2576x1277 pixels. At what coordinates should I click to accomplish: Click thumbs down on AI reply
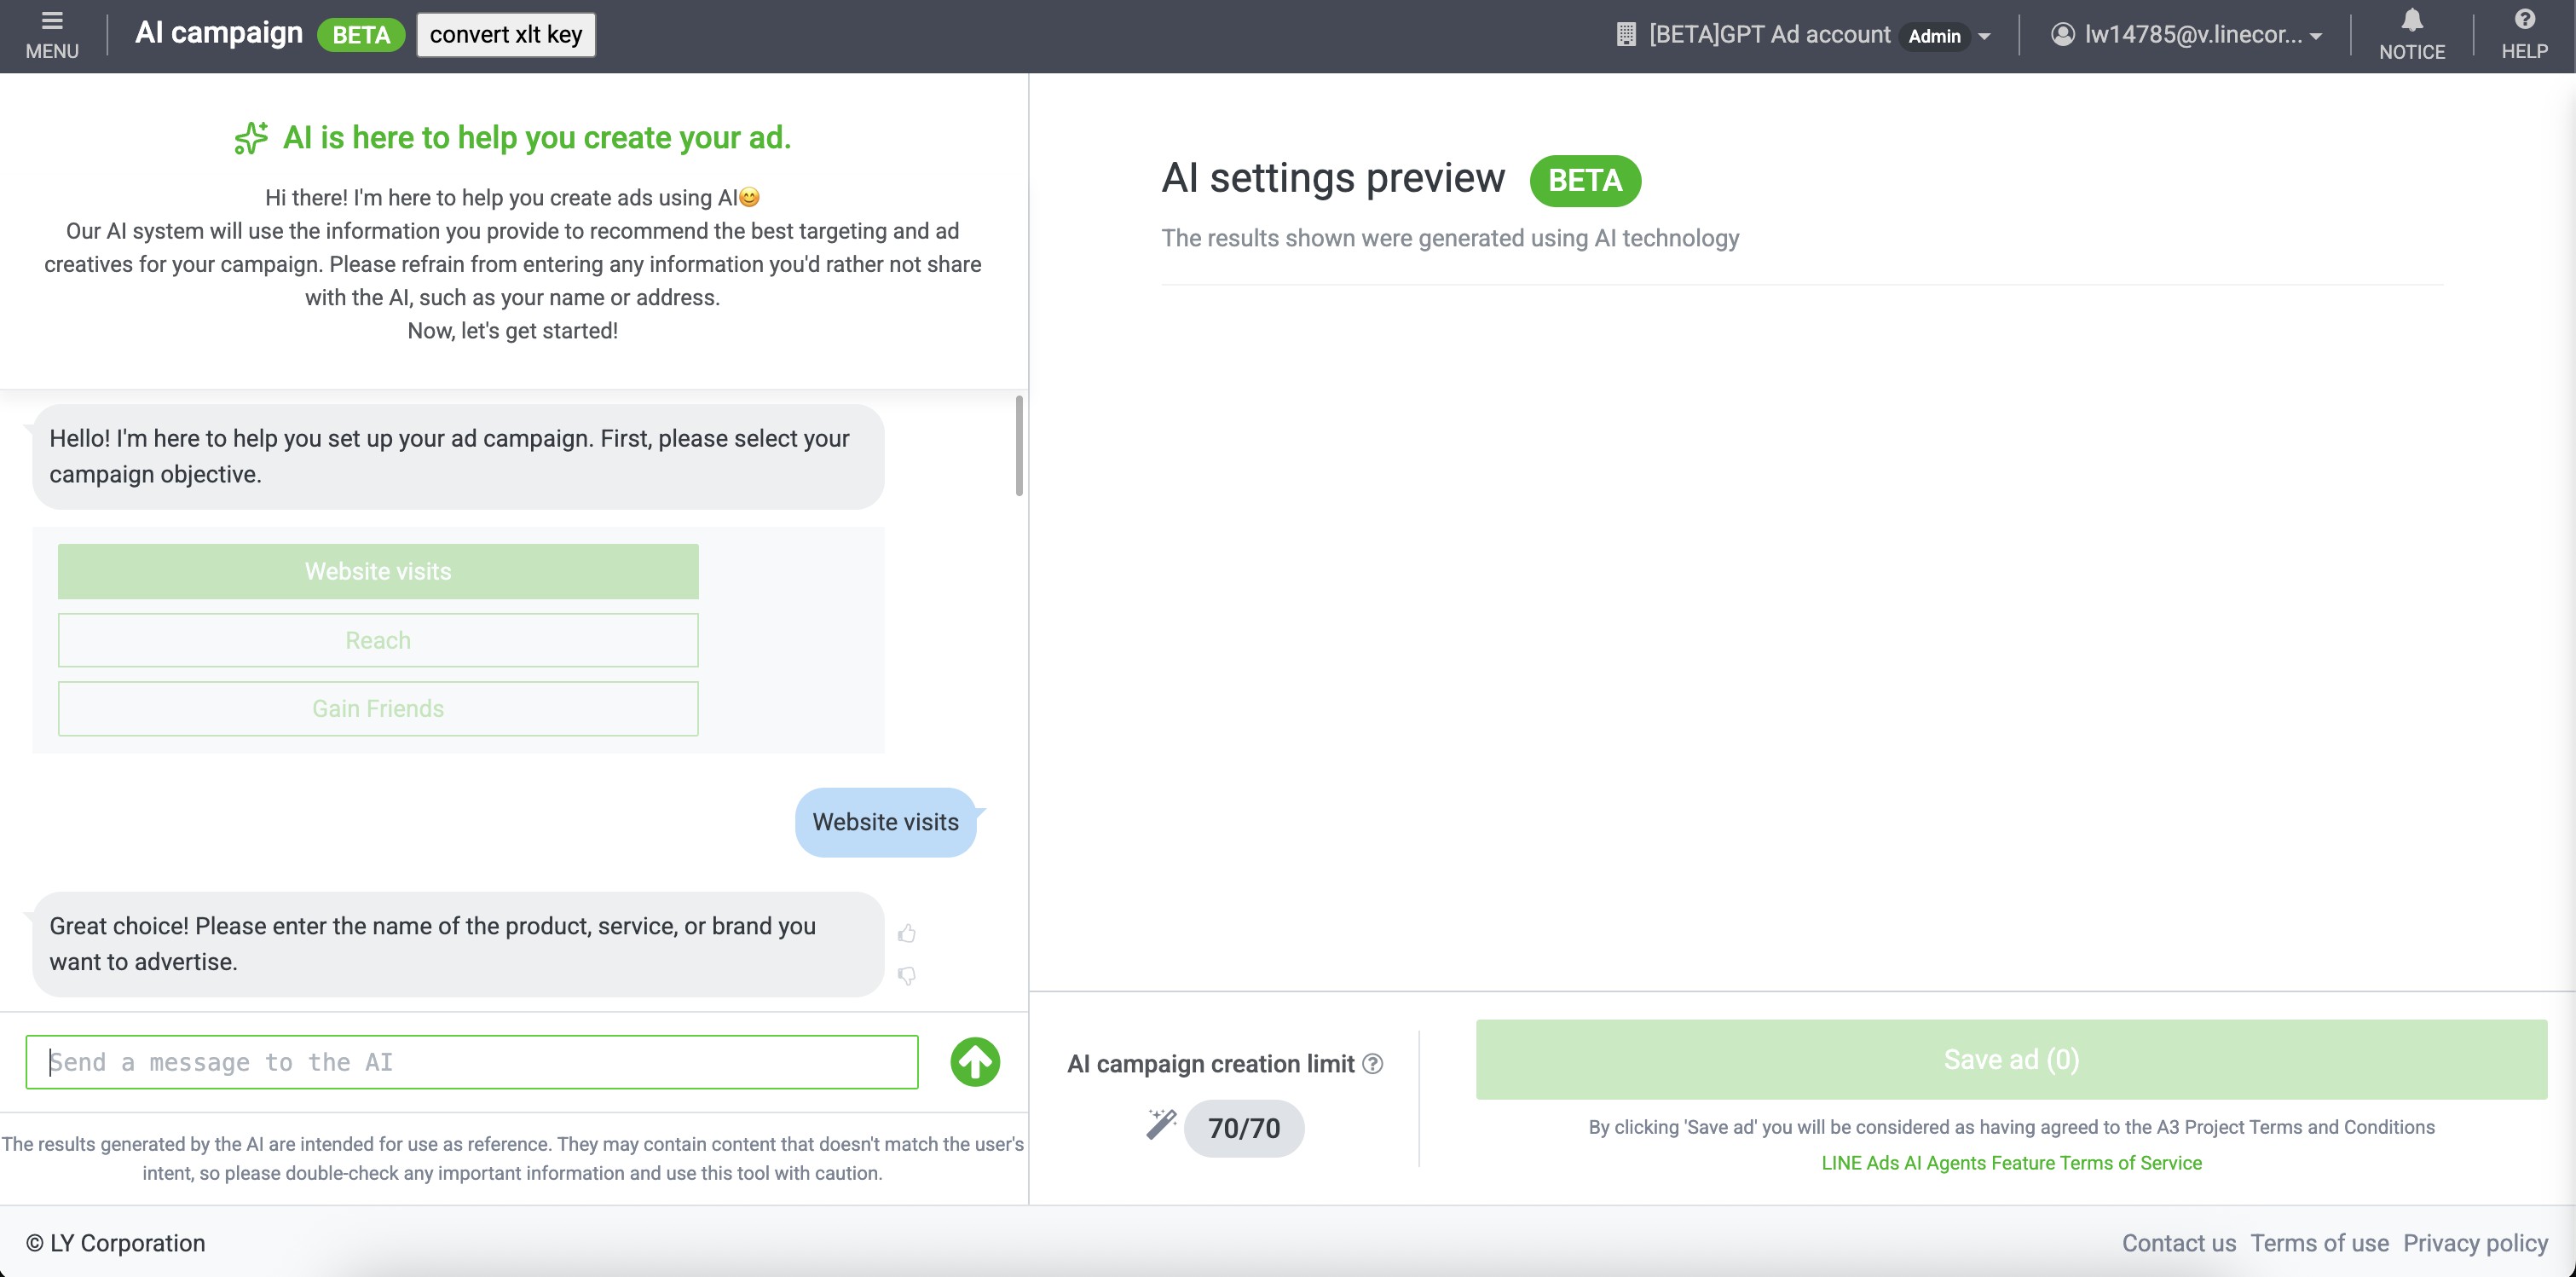pyautogui.click(x=907, y=975)
